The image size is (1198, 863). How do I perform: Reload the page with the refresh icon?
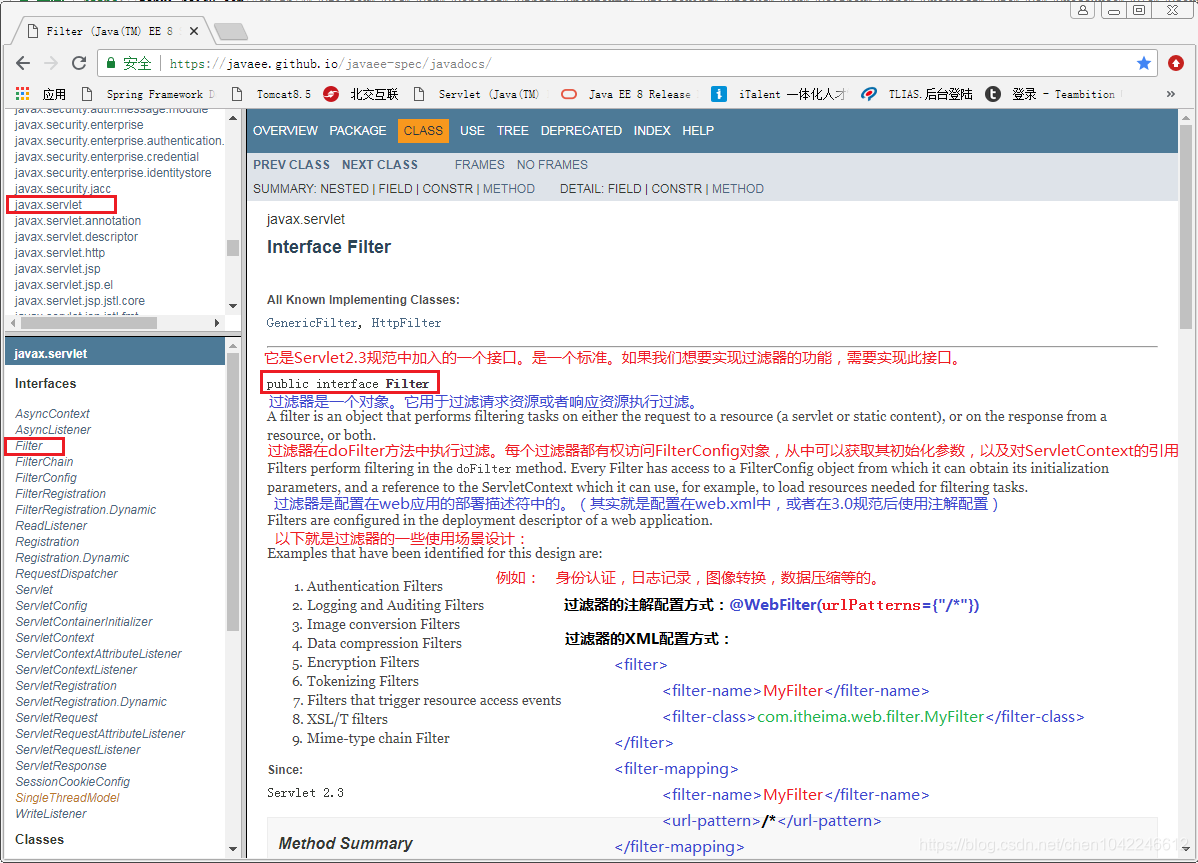pos(79,63)
